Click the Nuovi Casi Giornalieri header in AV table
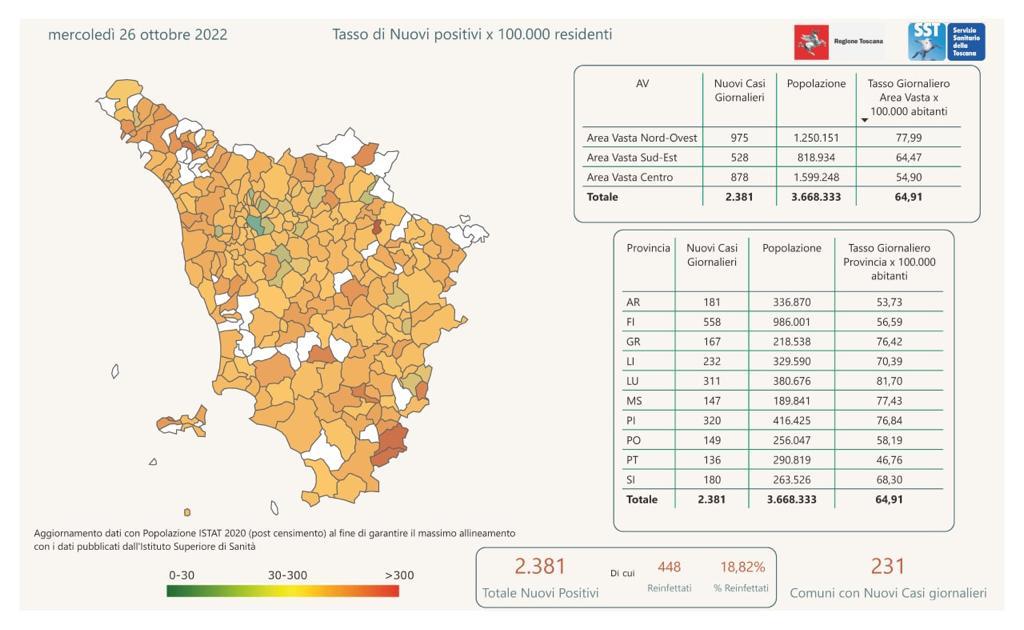1024x630 pixels. tap(739, 91)
